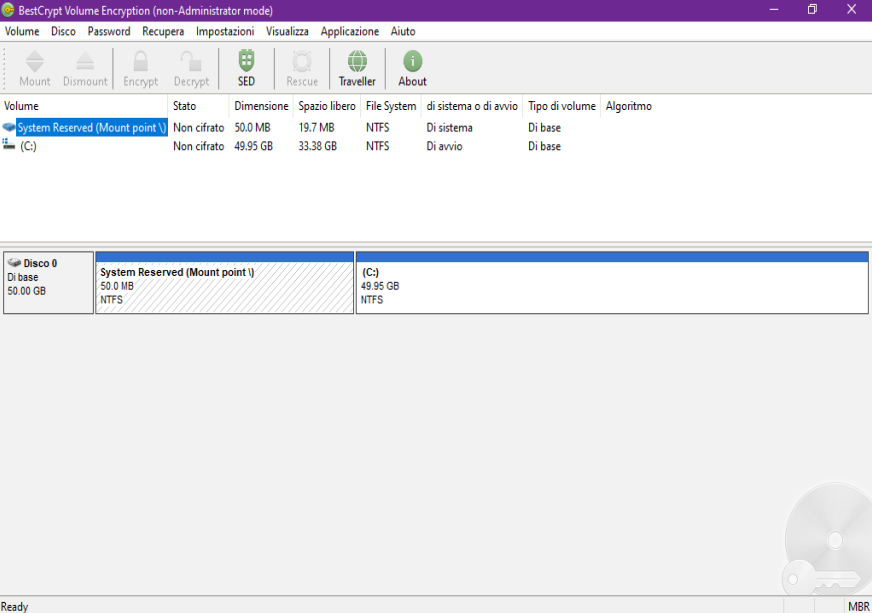872x613 pixels.
Task: Sort by the Volume column header
Action: [x=84, y=106]
